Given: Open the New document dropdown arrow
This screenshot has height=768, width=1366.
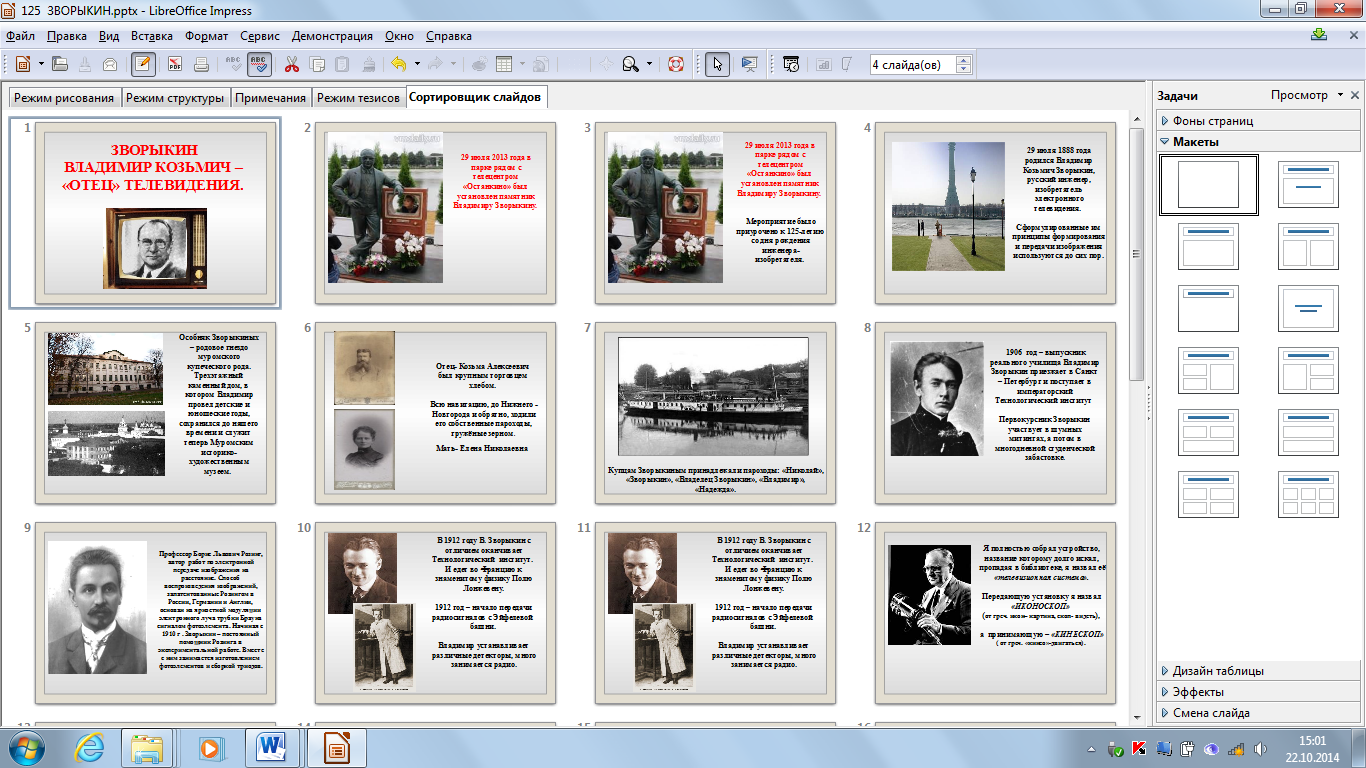Looking at the screenshot, I should coord(41,63).
